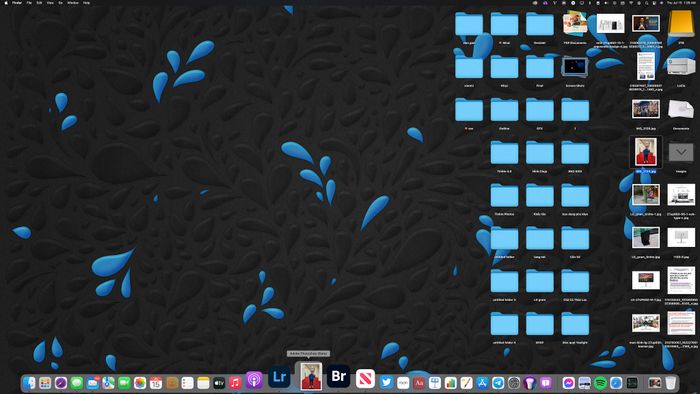Open Launchpad in the Dock

[x=45, y=383]
